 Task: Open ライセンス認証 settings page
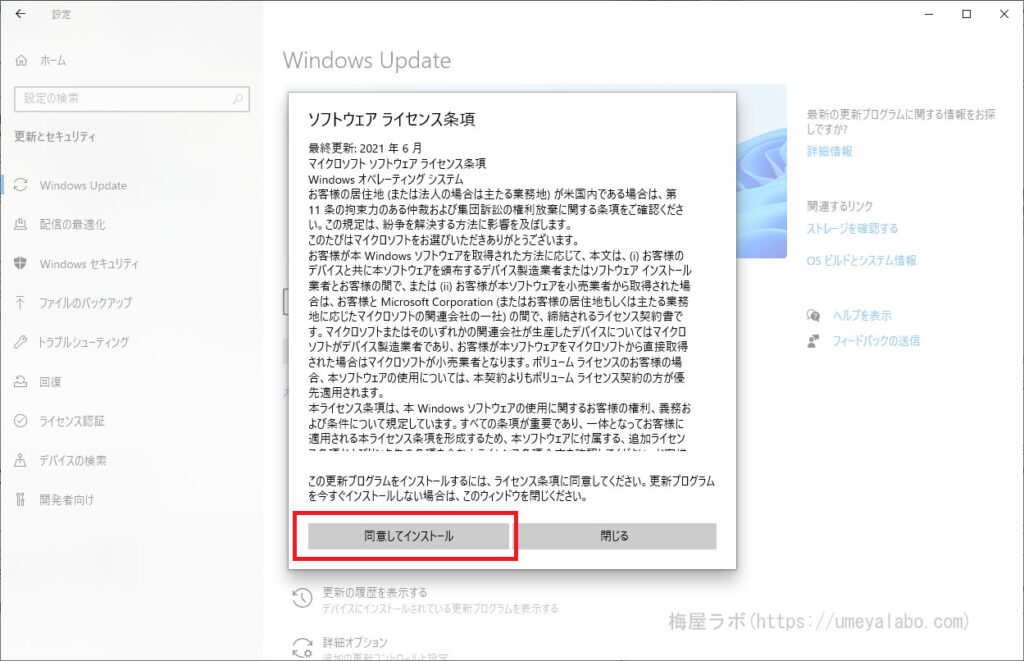[72, 421]
